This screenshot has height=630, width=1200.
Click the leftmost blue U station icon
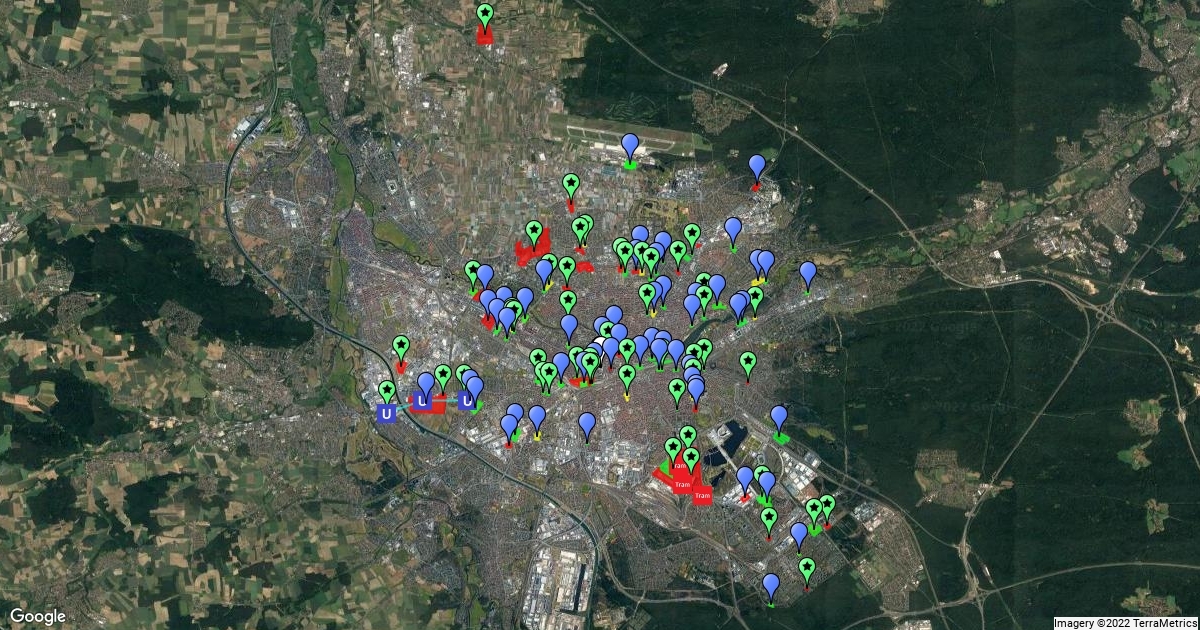click(385, 412)
